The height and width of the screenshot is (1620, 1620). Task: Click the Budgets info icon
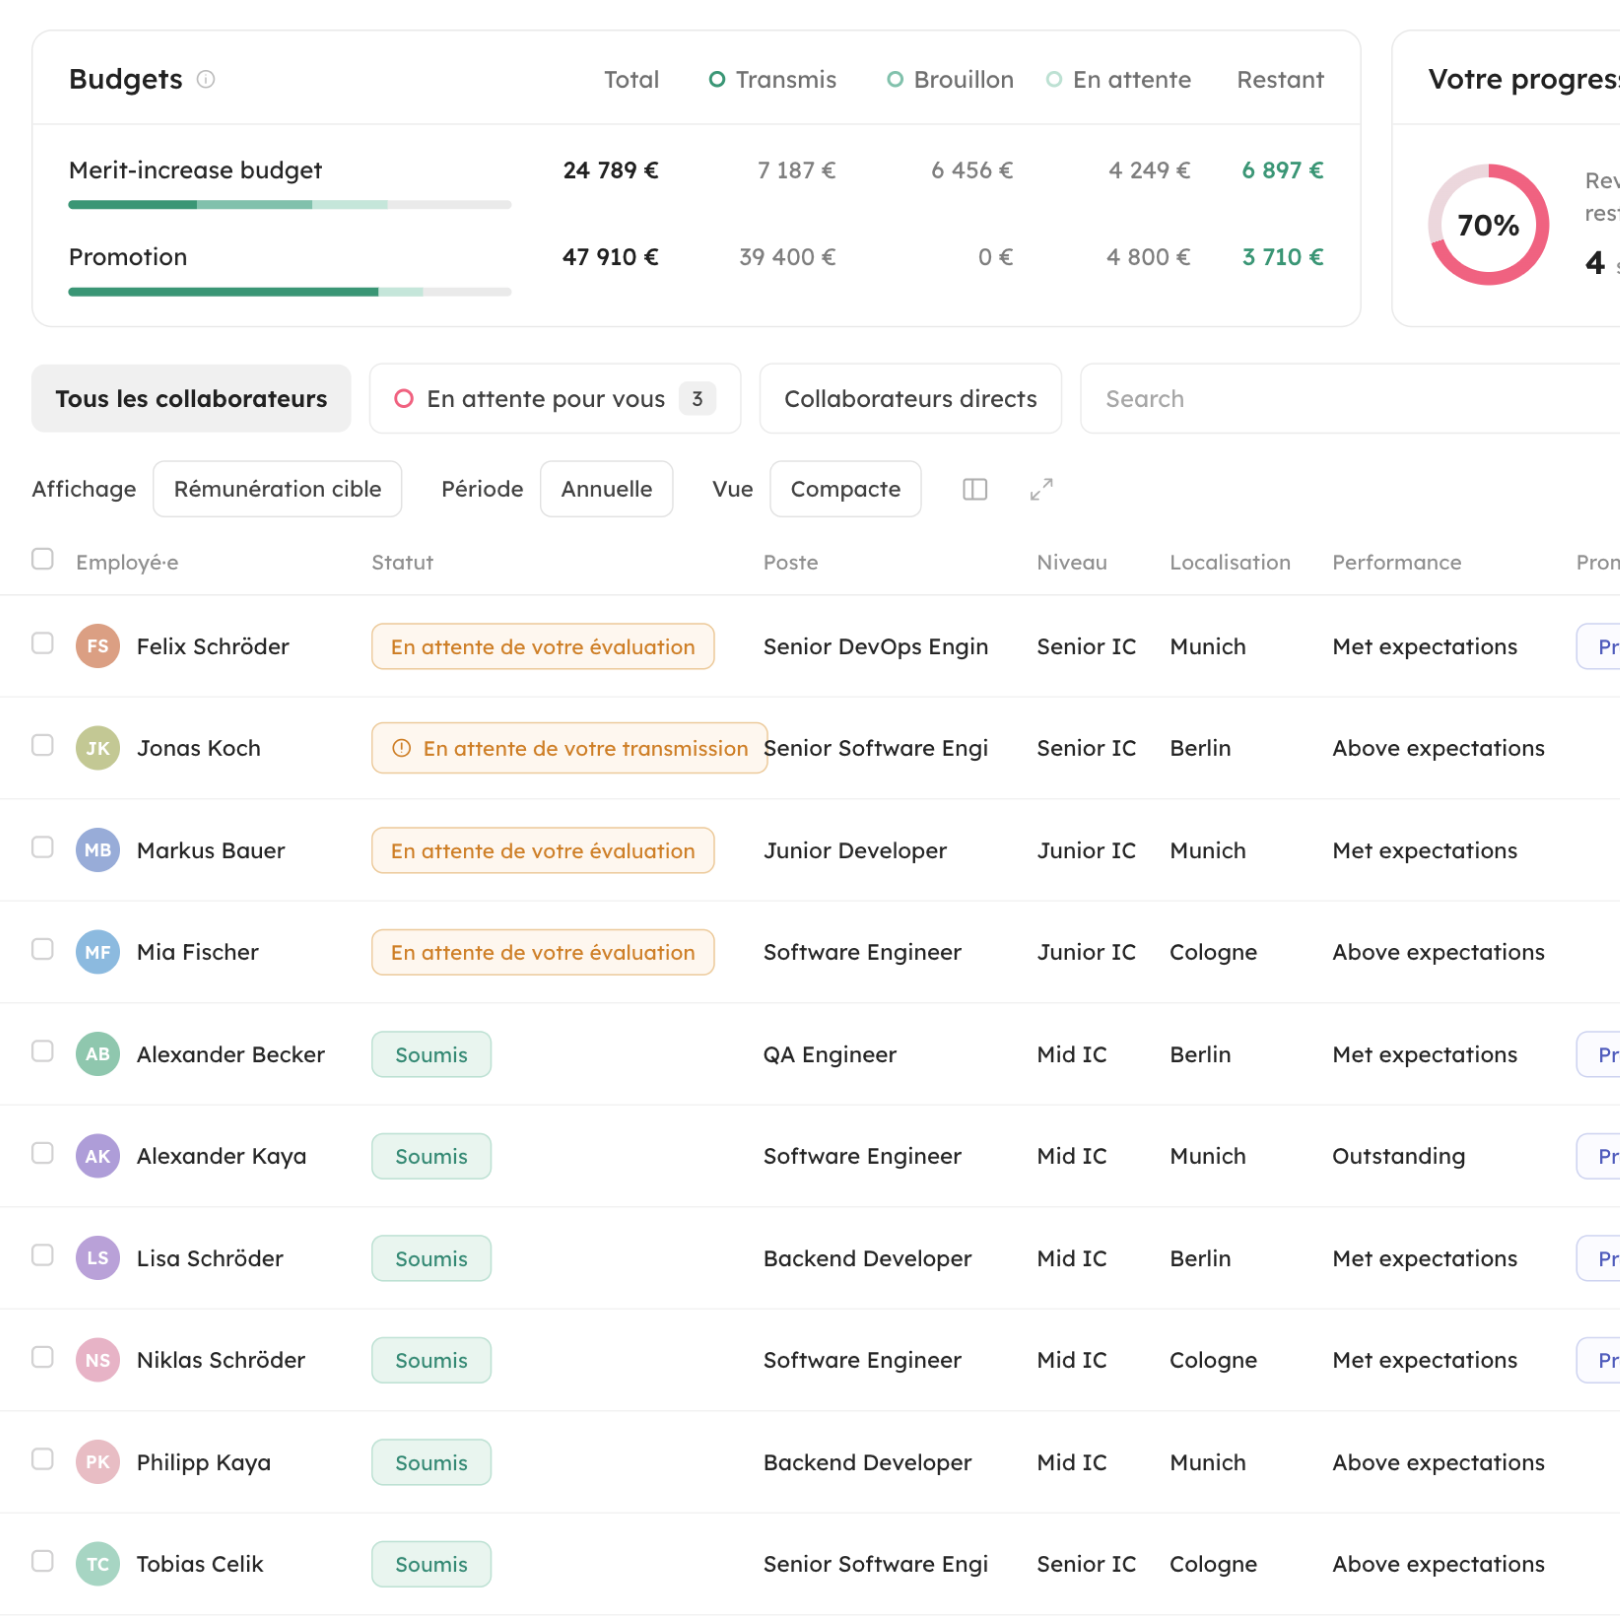[206, 79]
